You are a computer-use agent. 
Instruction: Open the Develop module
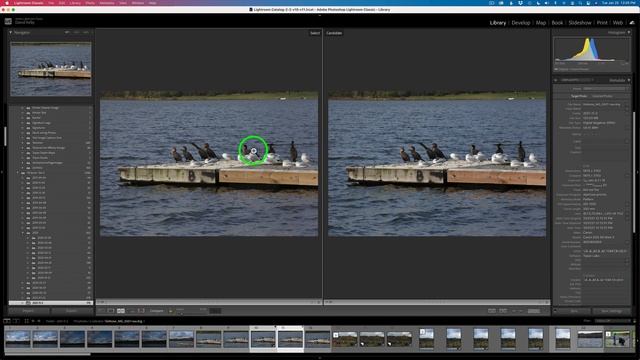(521, 23)
